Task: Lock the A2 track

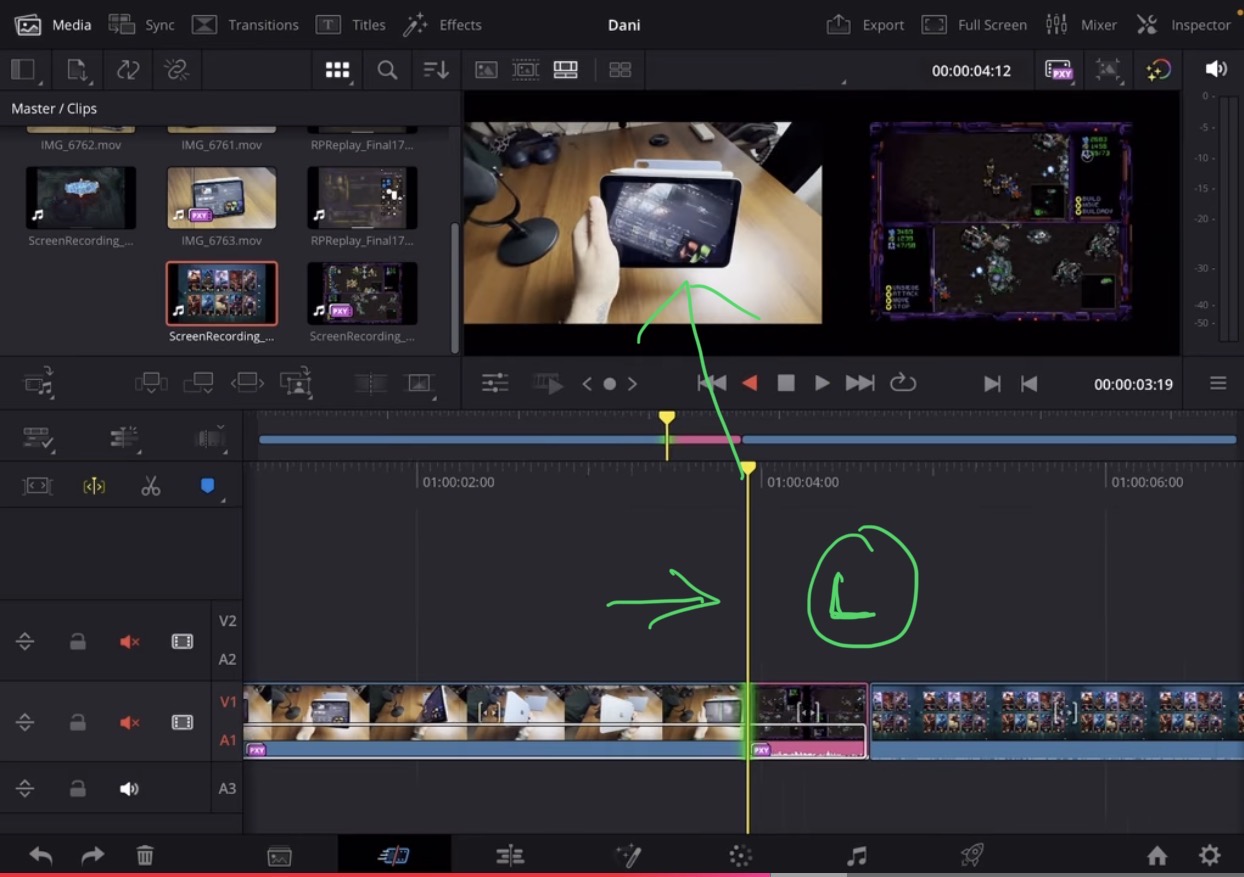Action: coord(78,641)
